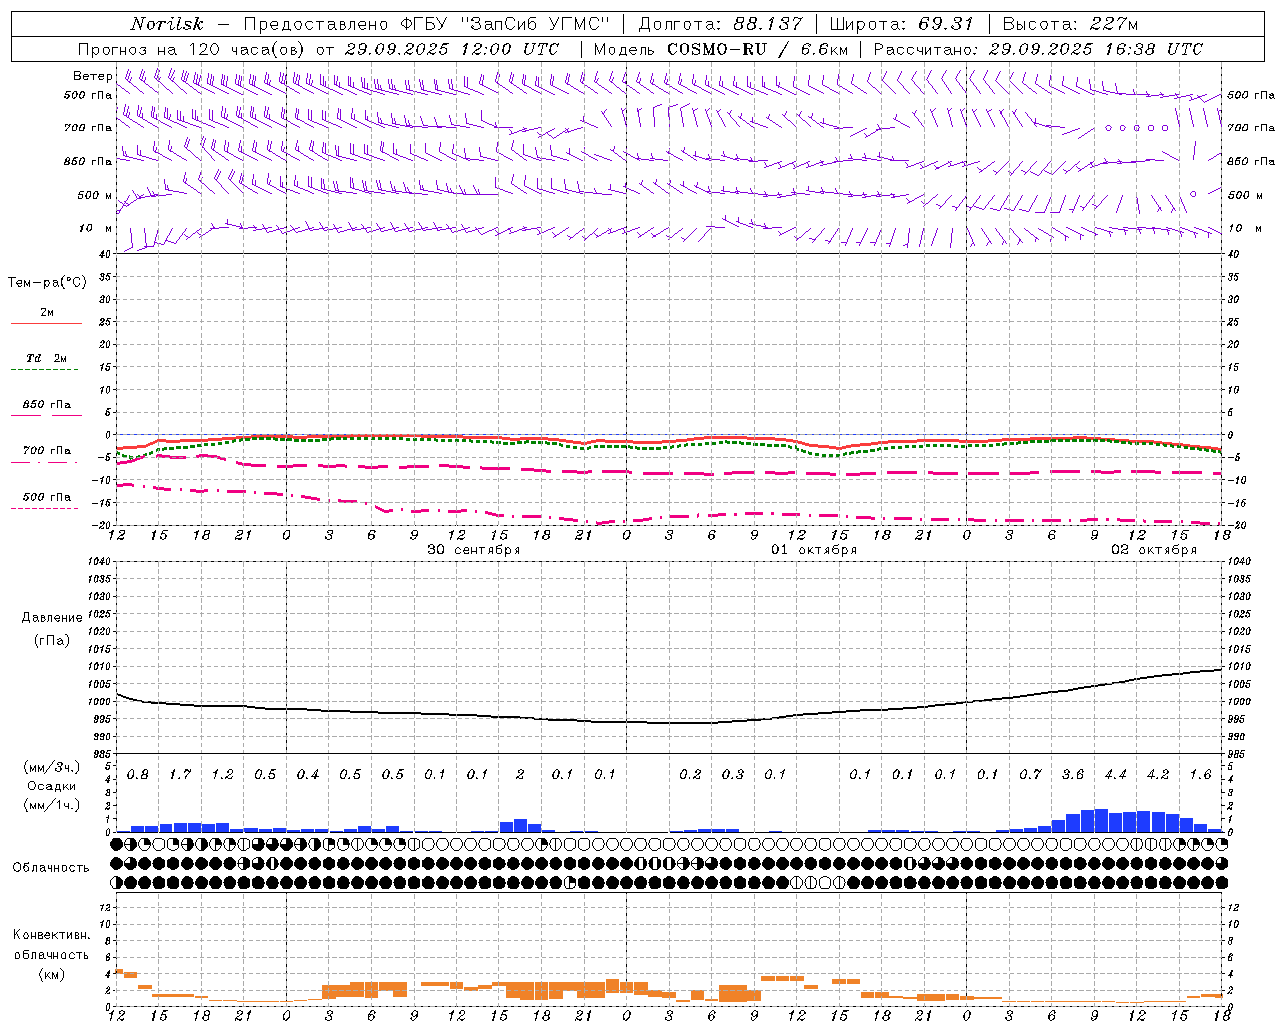Click the Долгота: 88.137 value
The width and height of the screenshot is (1280, 1024).
(x=720, y=25)
